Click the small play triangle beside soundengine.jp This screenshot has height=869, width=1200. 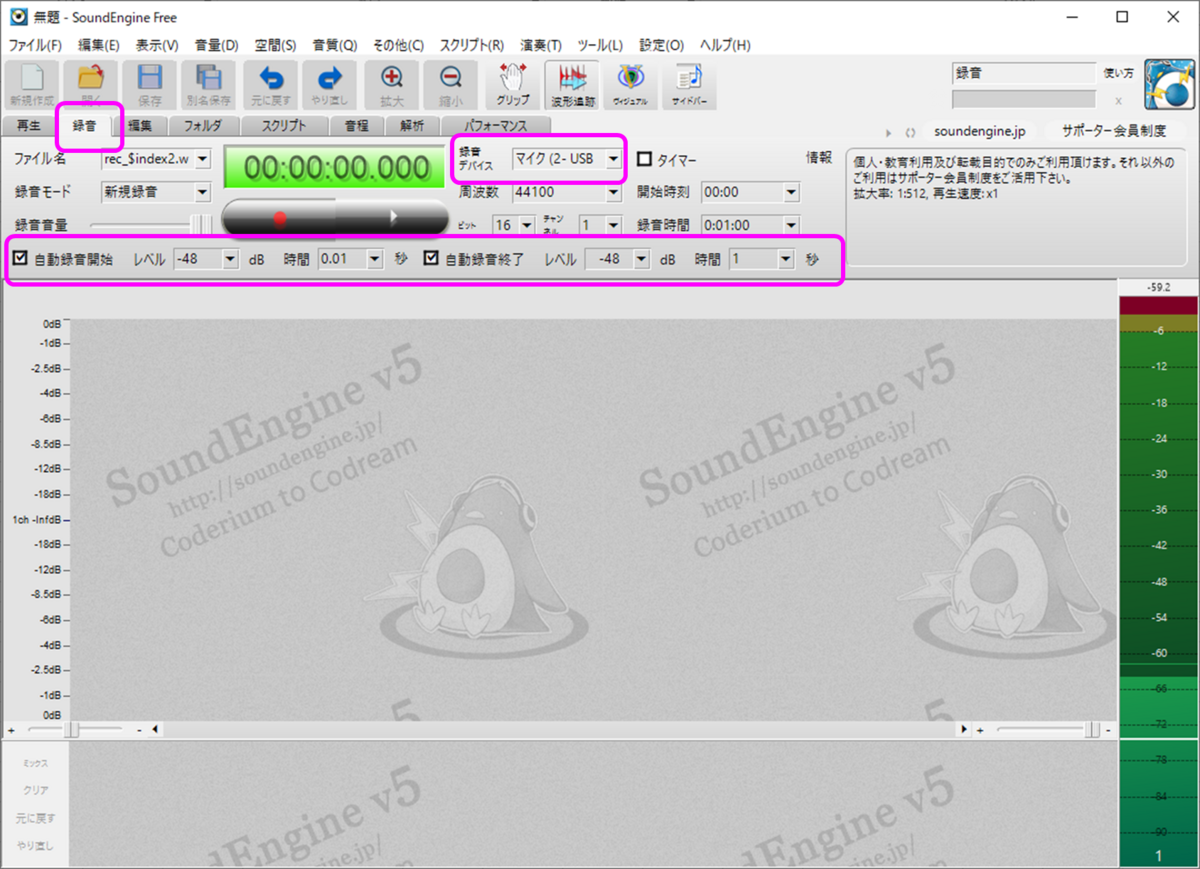click(x=890, y=132)
